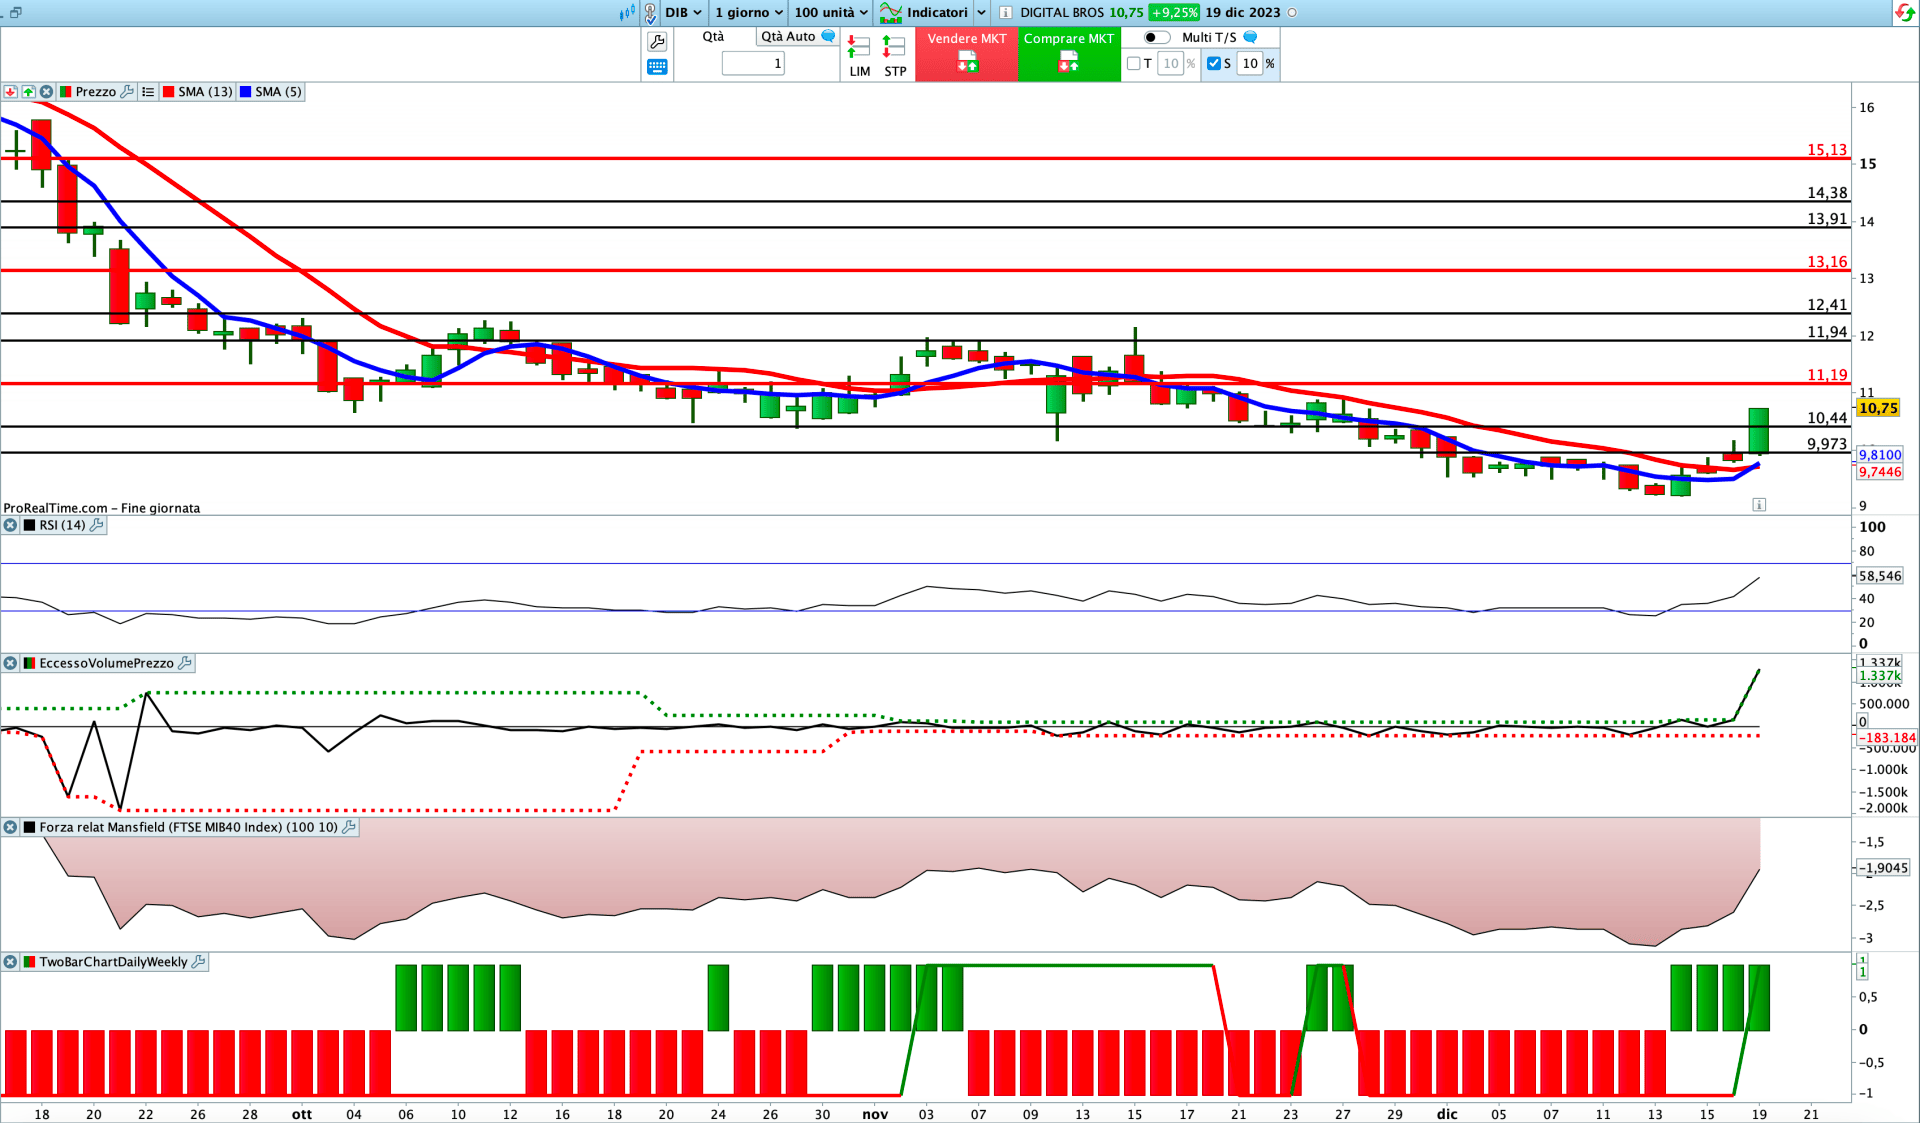Viewport: 1920px width, 1123px height.
Task: Open the 100 unità dropdown
Action: tap(831, 13)
